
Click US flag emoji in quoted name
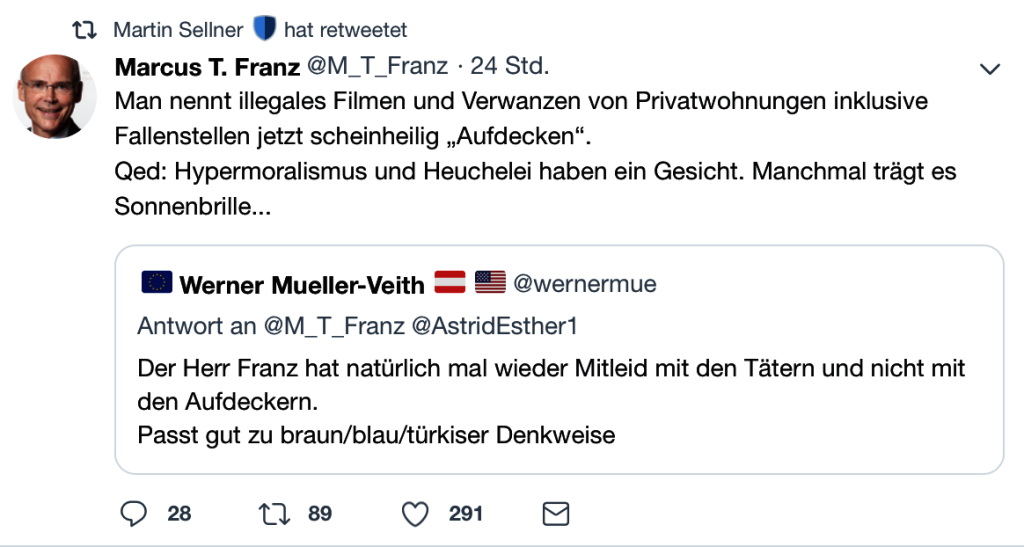[x=490, y=284]
